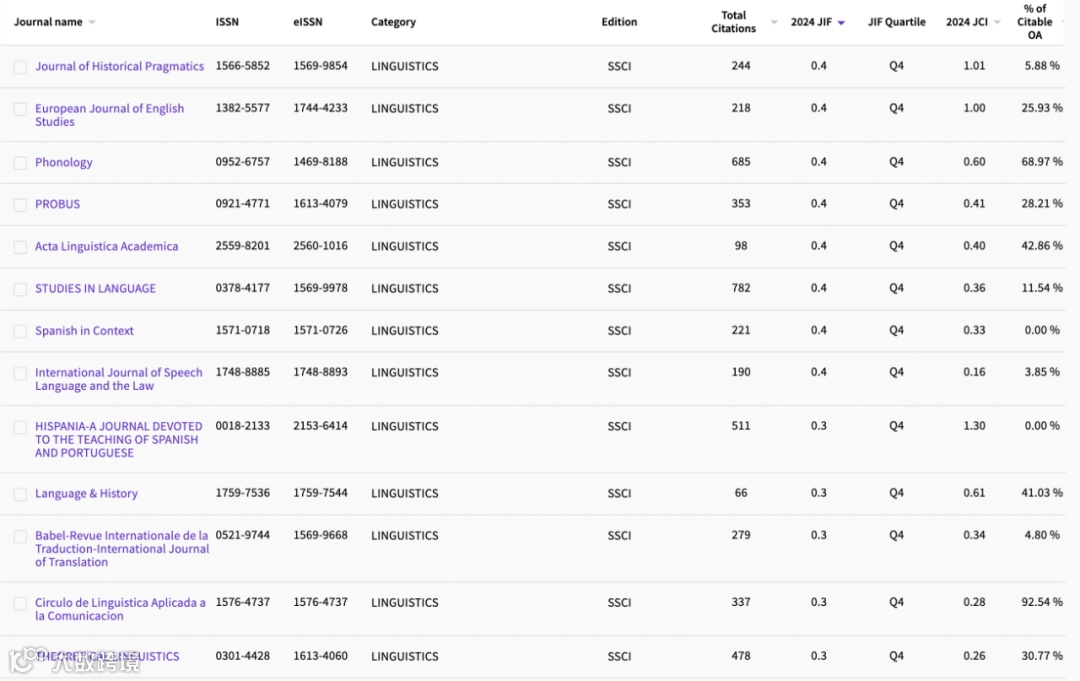
Task: Click the Category column header
Action: click(393, 22)
